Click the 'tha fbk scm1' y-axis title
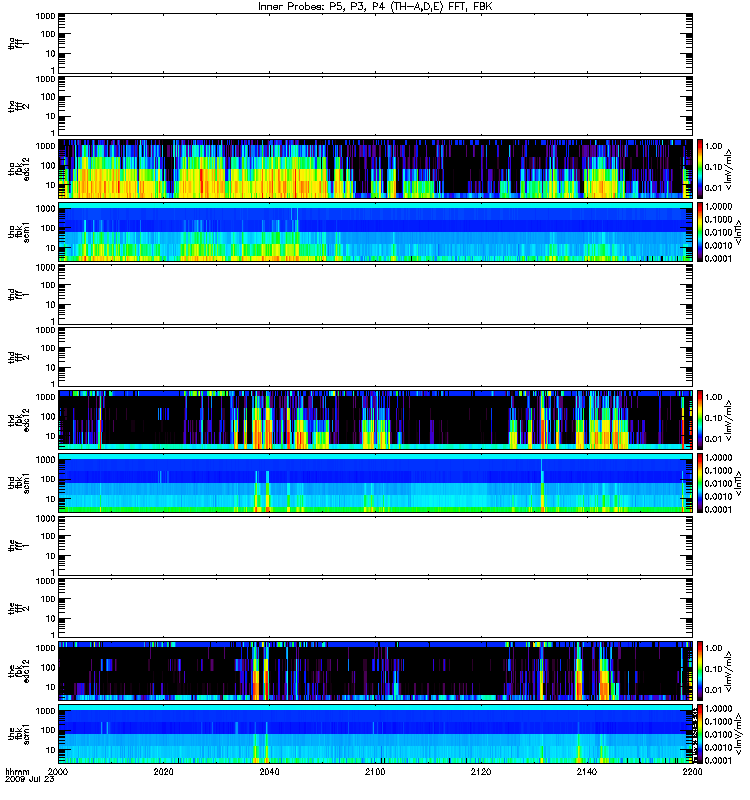750x800 pixels. 19,232
